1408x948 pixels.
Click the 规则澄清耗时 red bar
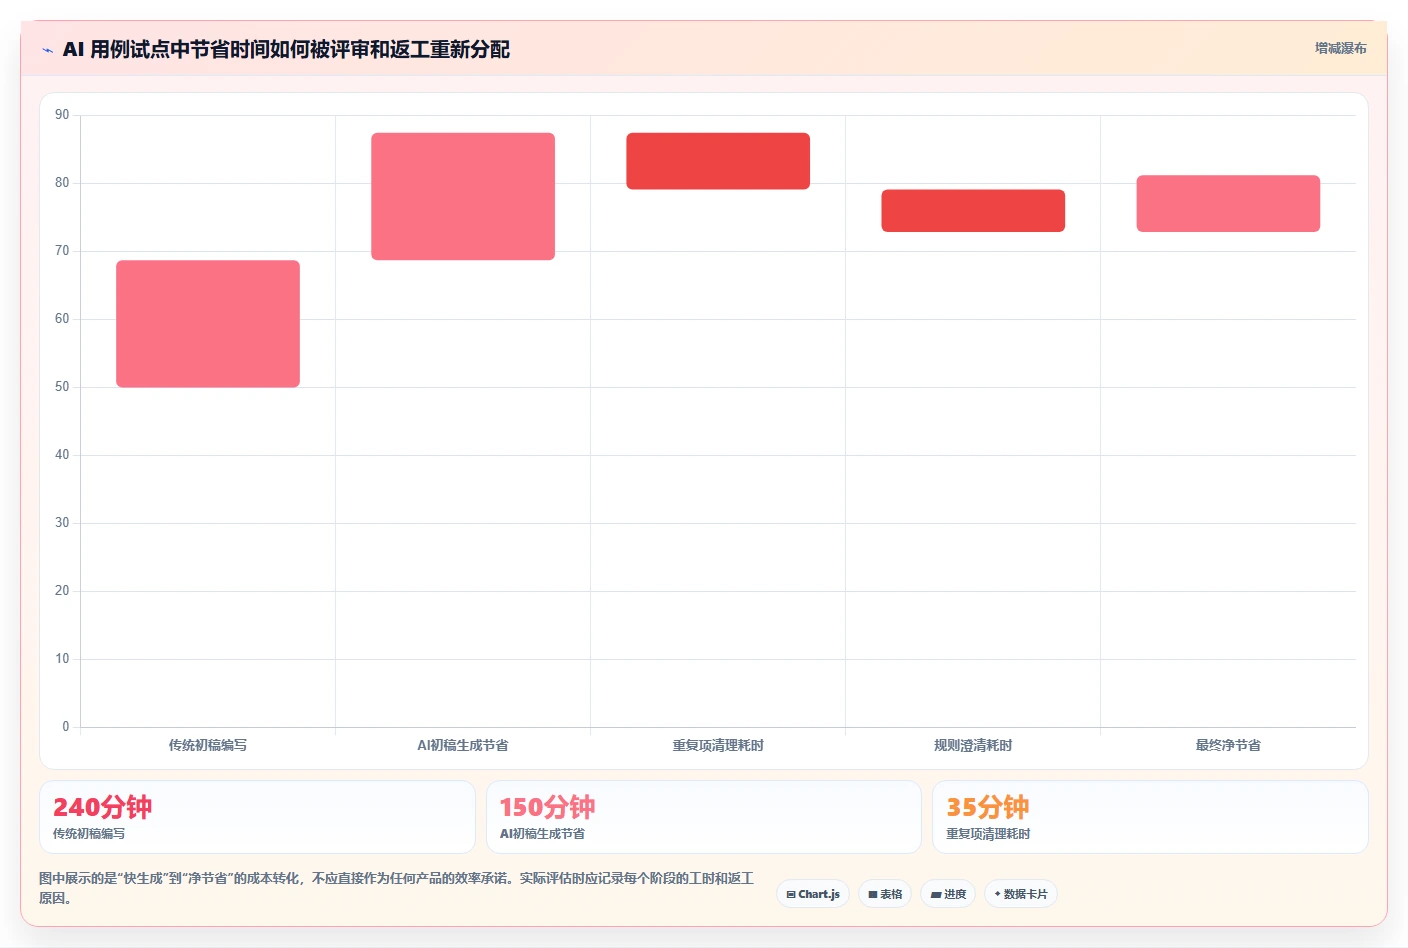click(973, 211)
